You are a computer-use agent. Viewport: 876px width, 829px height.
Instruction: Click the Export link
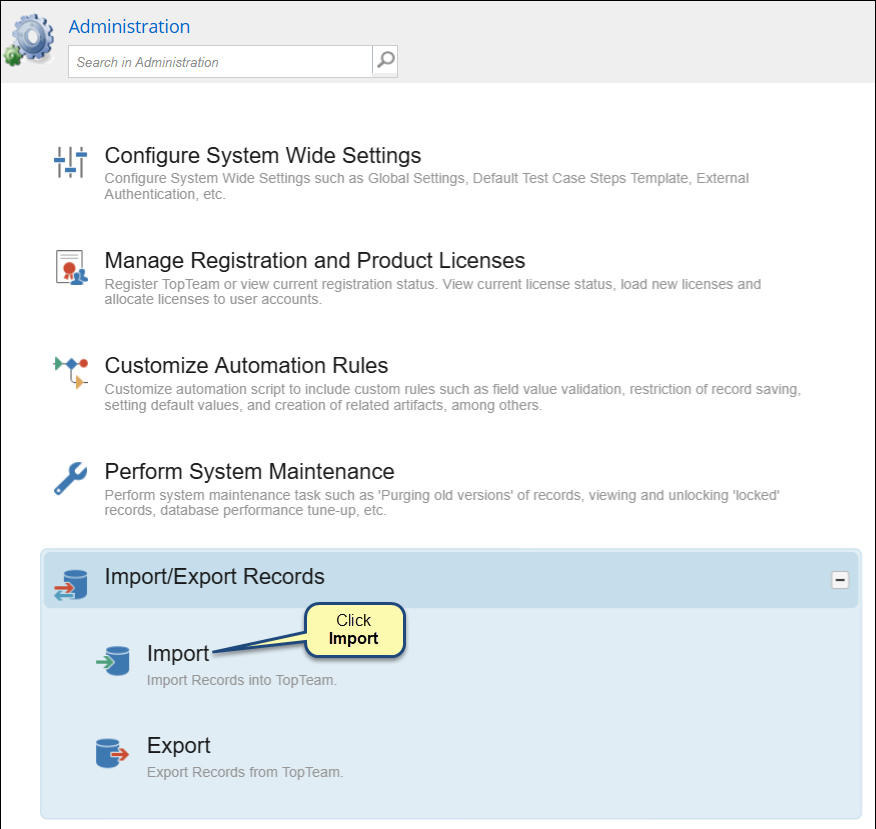179,745
